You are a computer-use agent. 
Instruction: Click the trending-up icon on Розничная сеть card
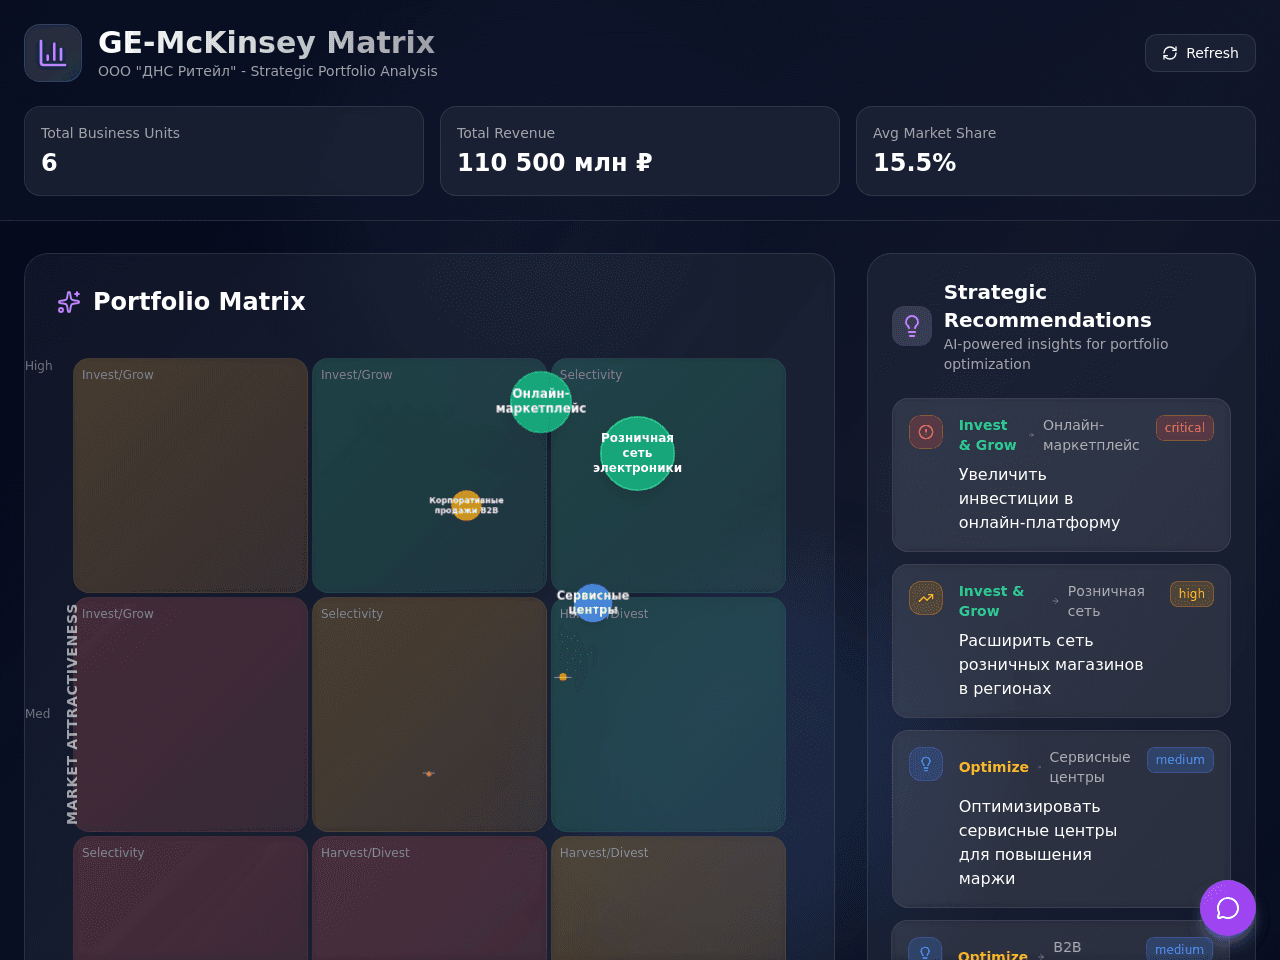pos(926,598)
